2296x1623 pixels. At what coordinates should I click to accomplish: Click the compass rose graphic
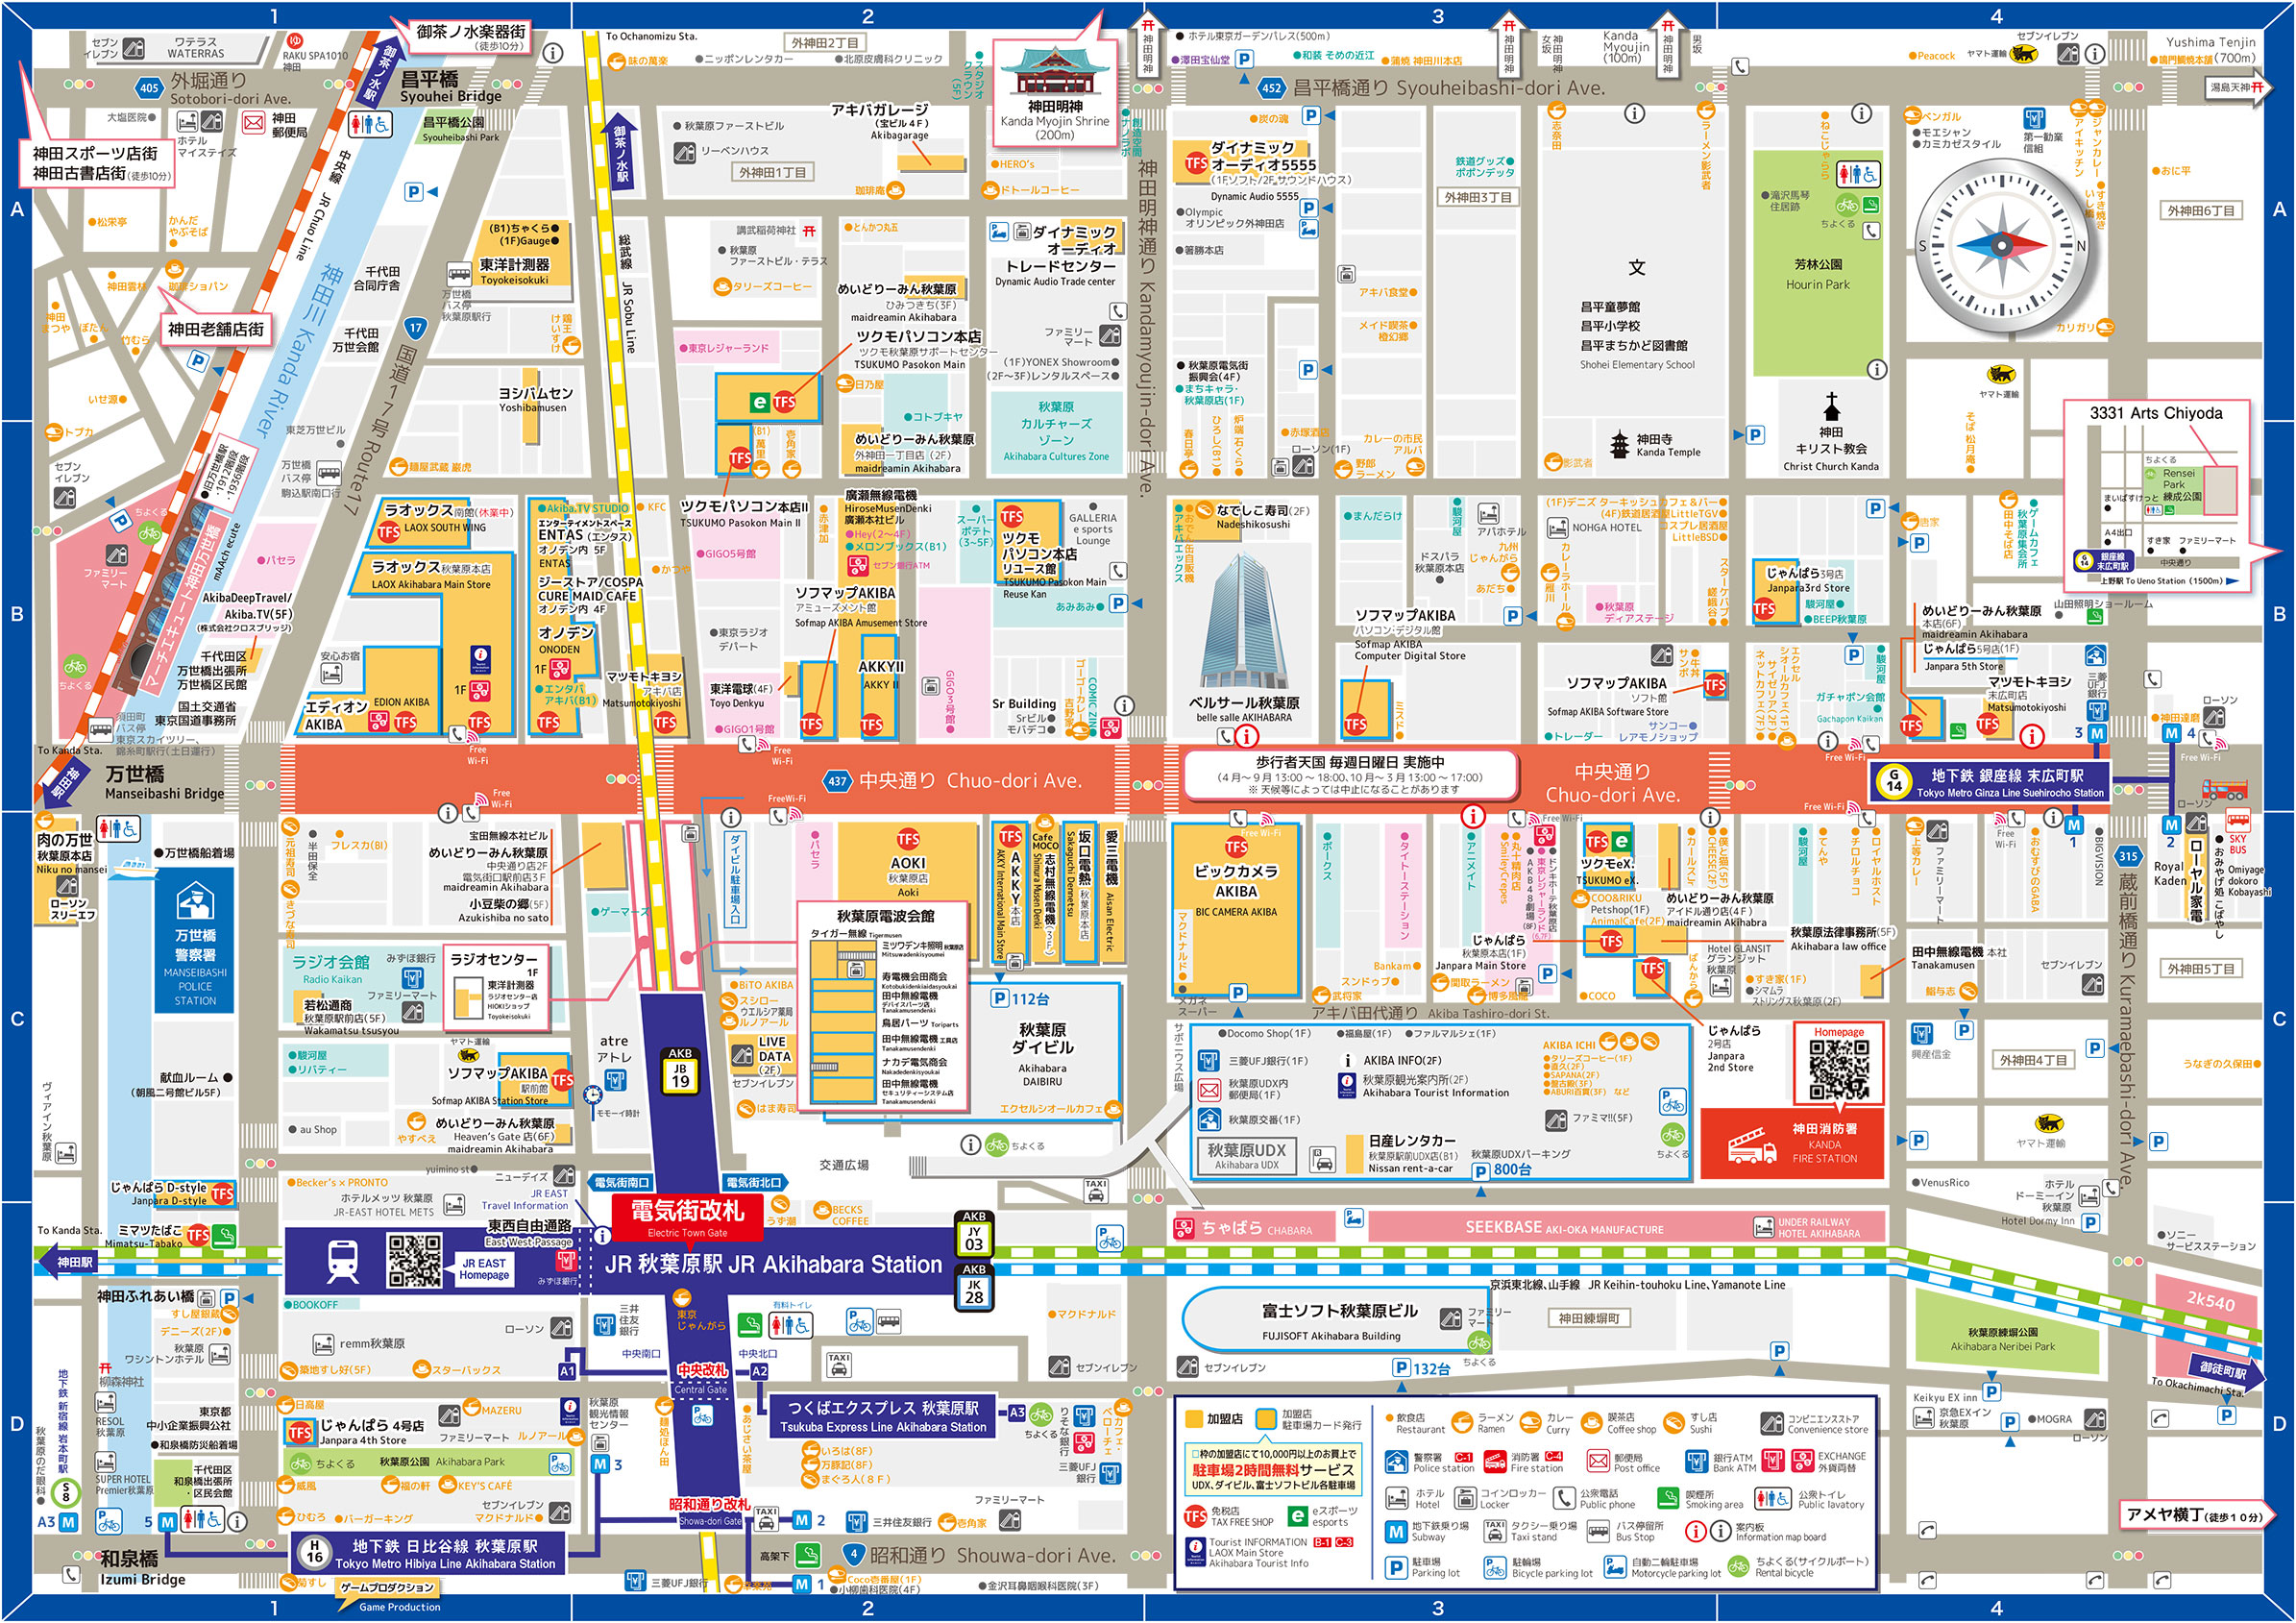coord(2004,243)
